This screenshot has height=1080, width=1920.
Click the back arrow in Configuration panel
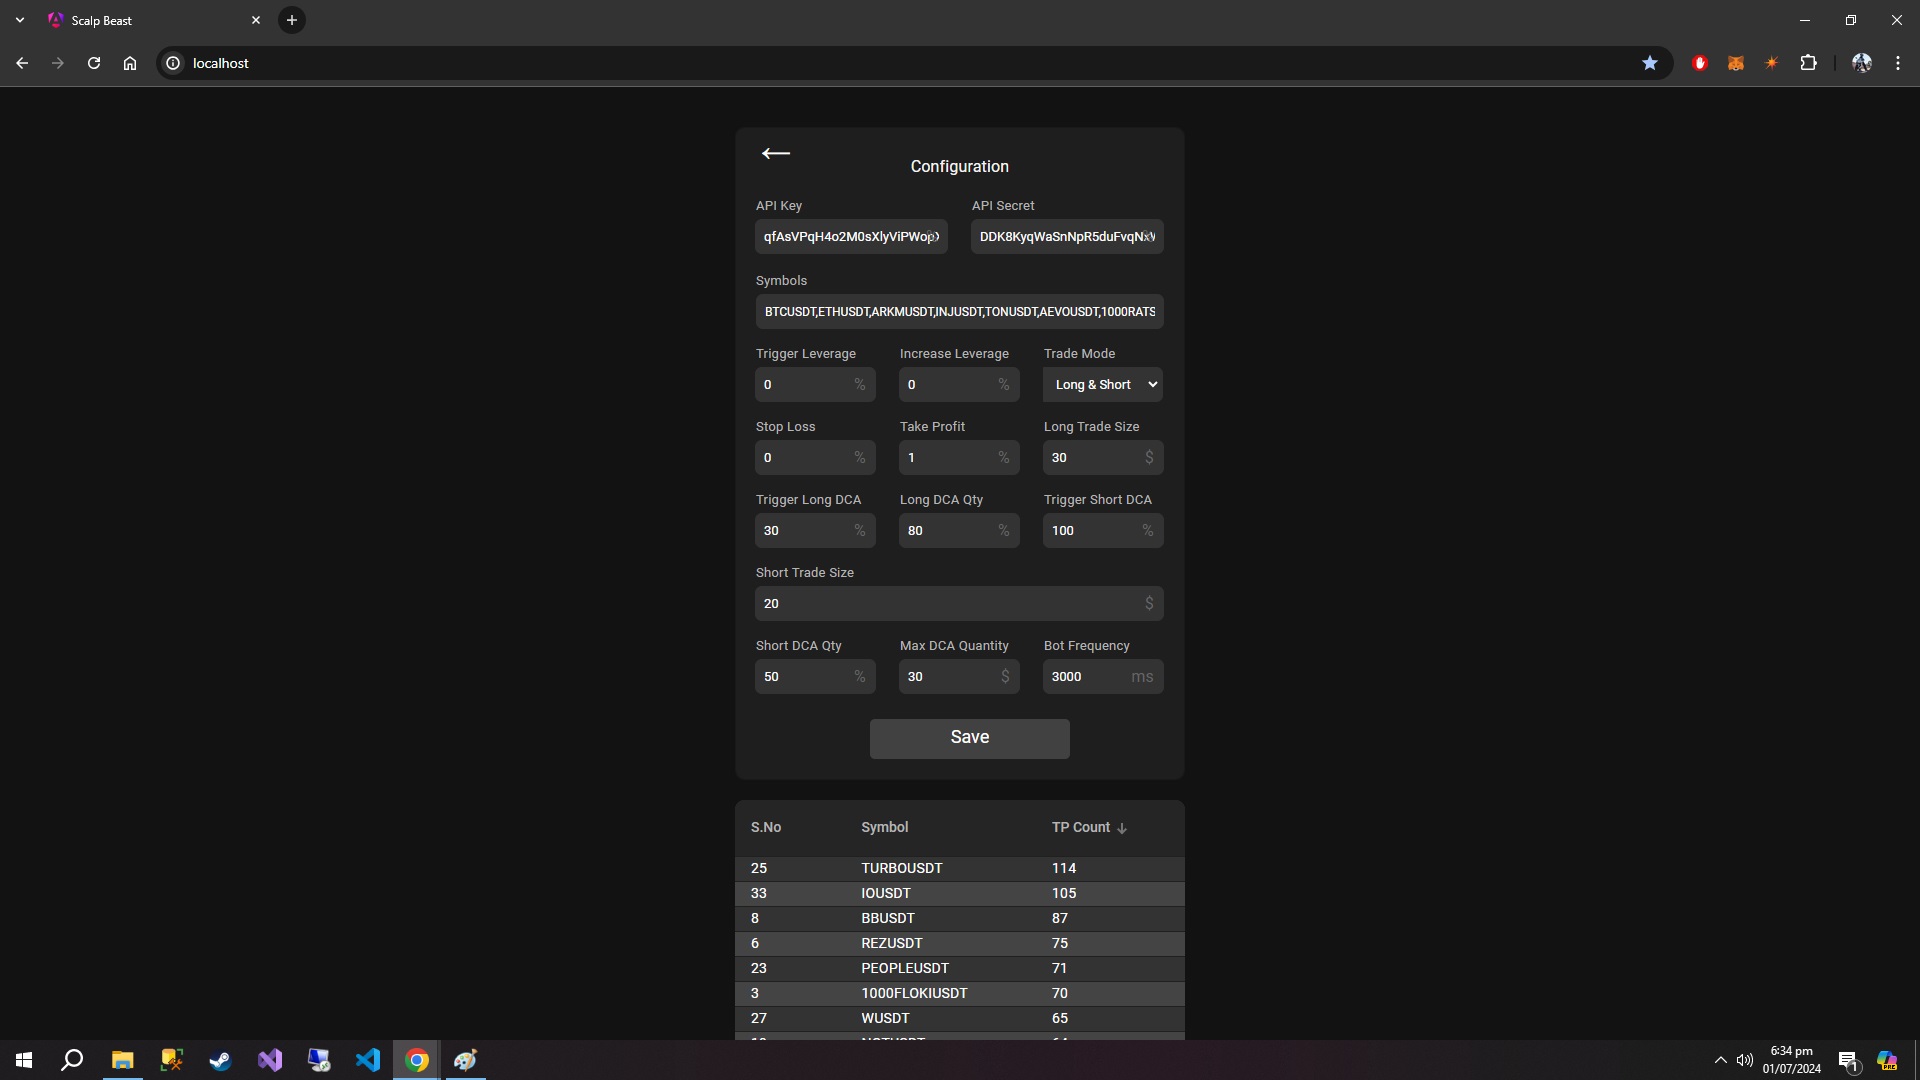point(775,153)
